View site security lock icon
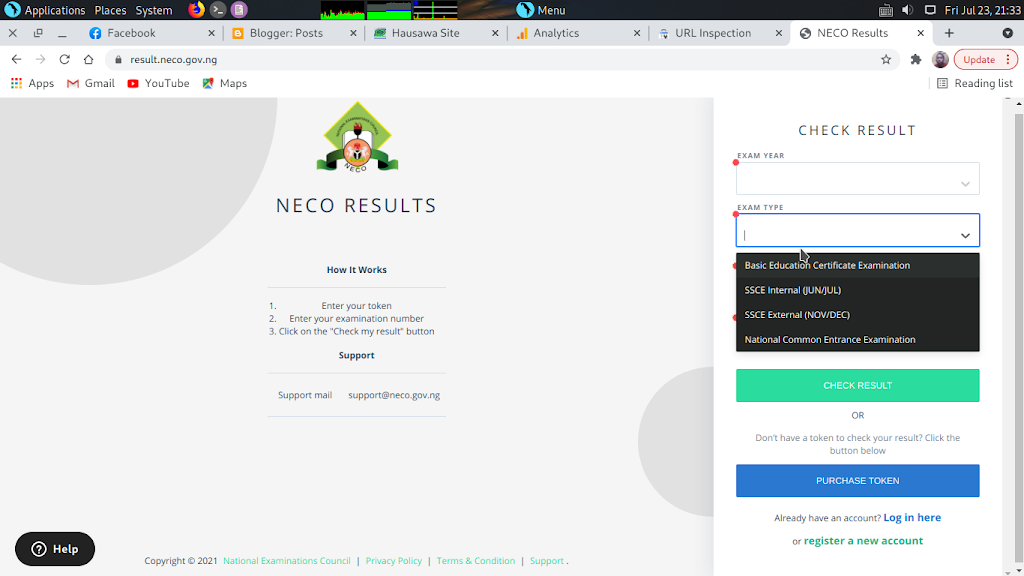 (x=118, y=59)
